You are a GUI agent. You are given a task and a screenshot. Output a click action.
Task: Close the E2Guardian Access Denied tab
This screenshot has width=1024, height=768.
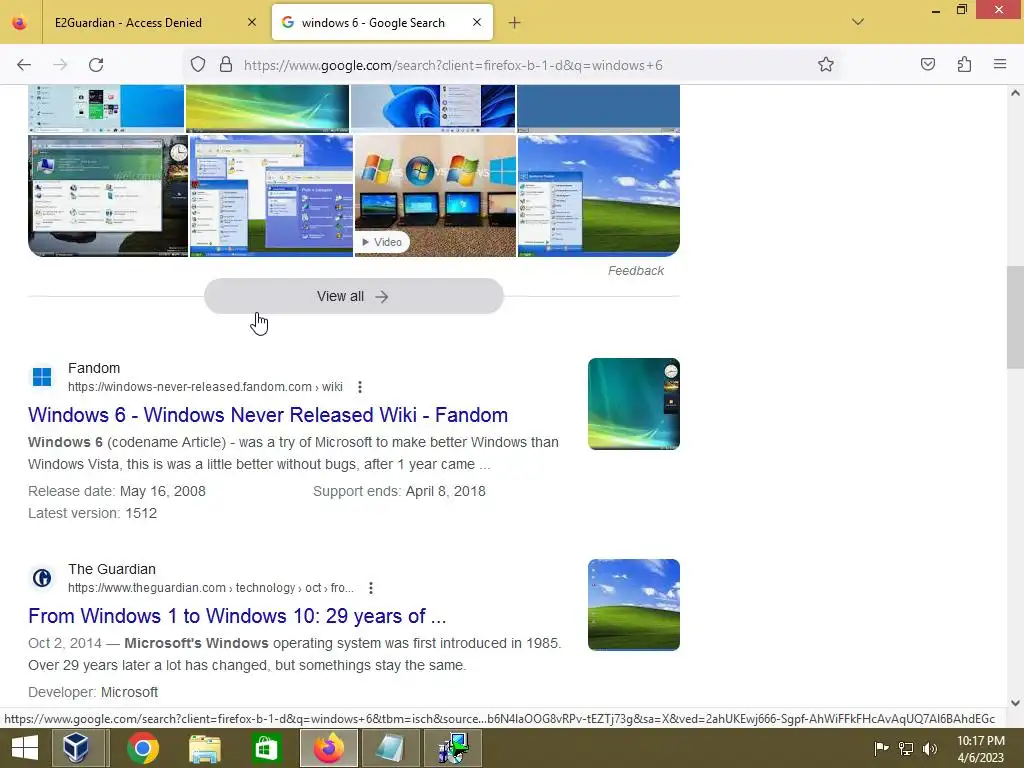pos(252,22)
